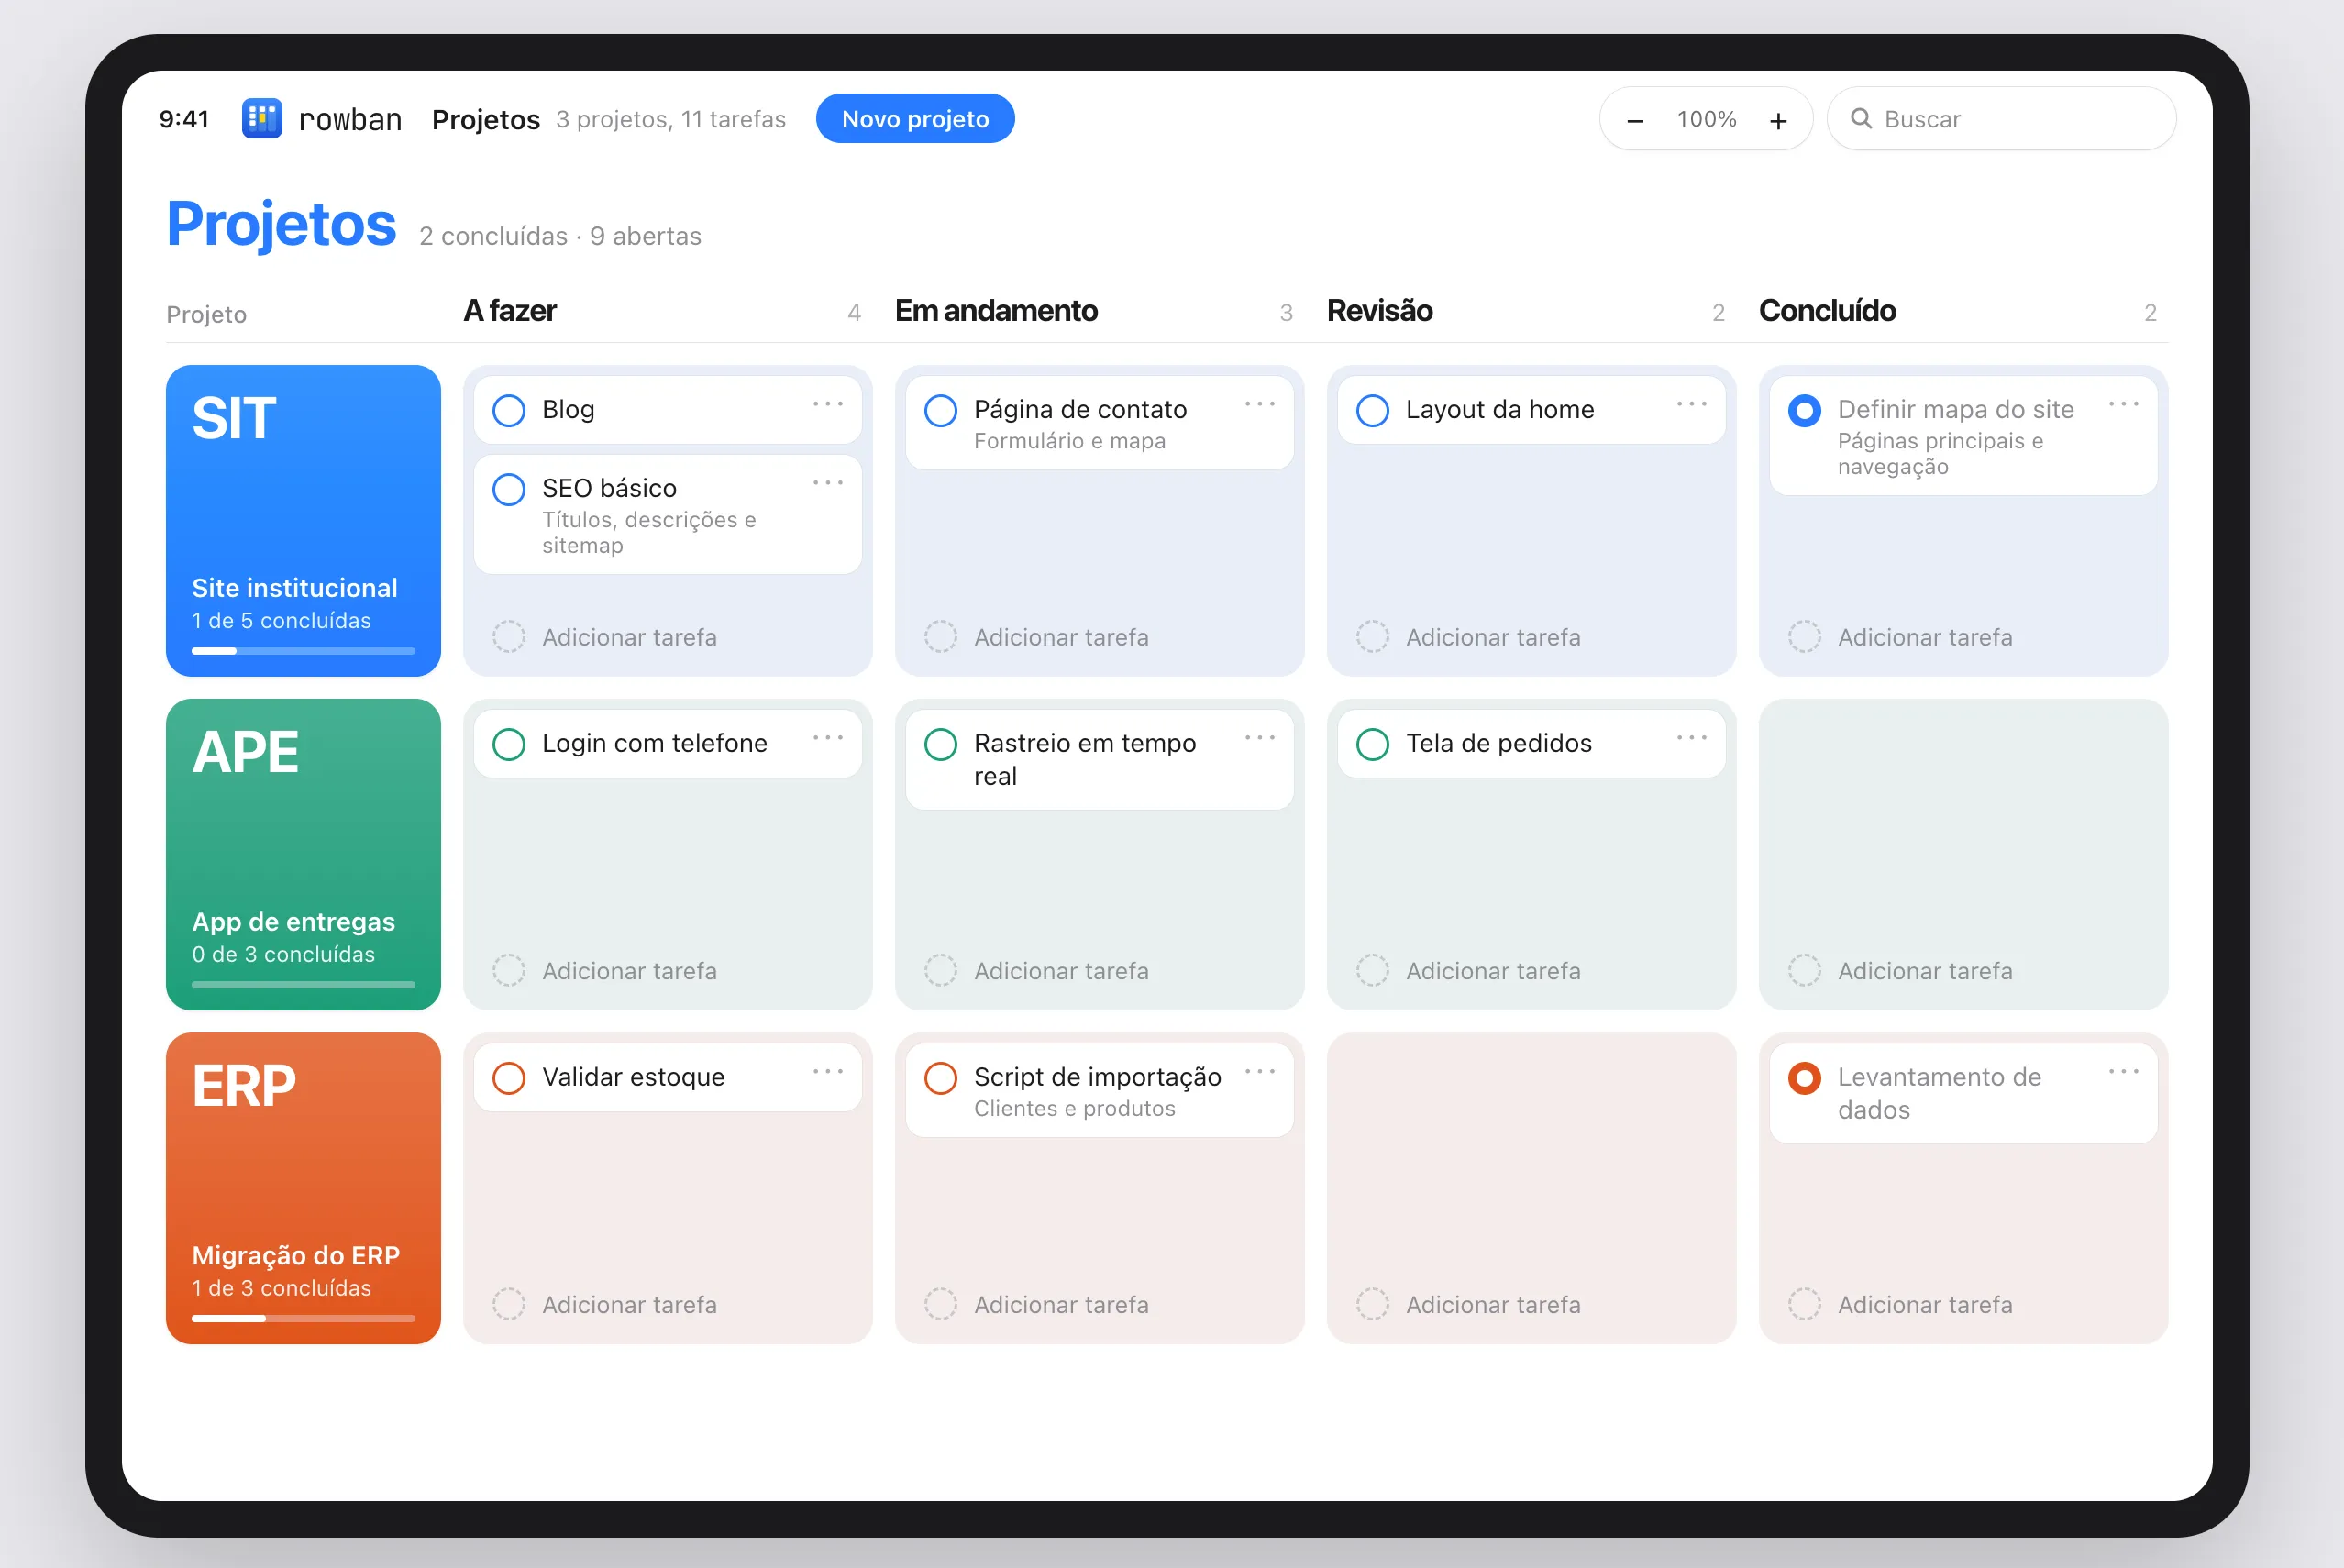
Task: Mark Blog task as complete
Action: (x=509, y=410)
